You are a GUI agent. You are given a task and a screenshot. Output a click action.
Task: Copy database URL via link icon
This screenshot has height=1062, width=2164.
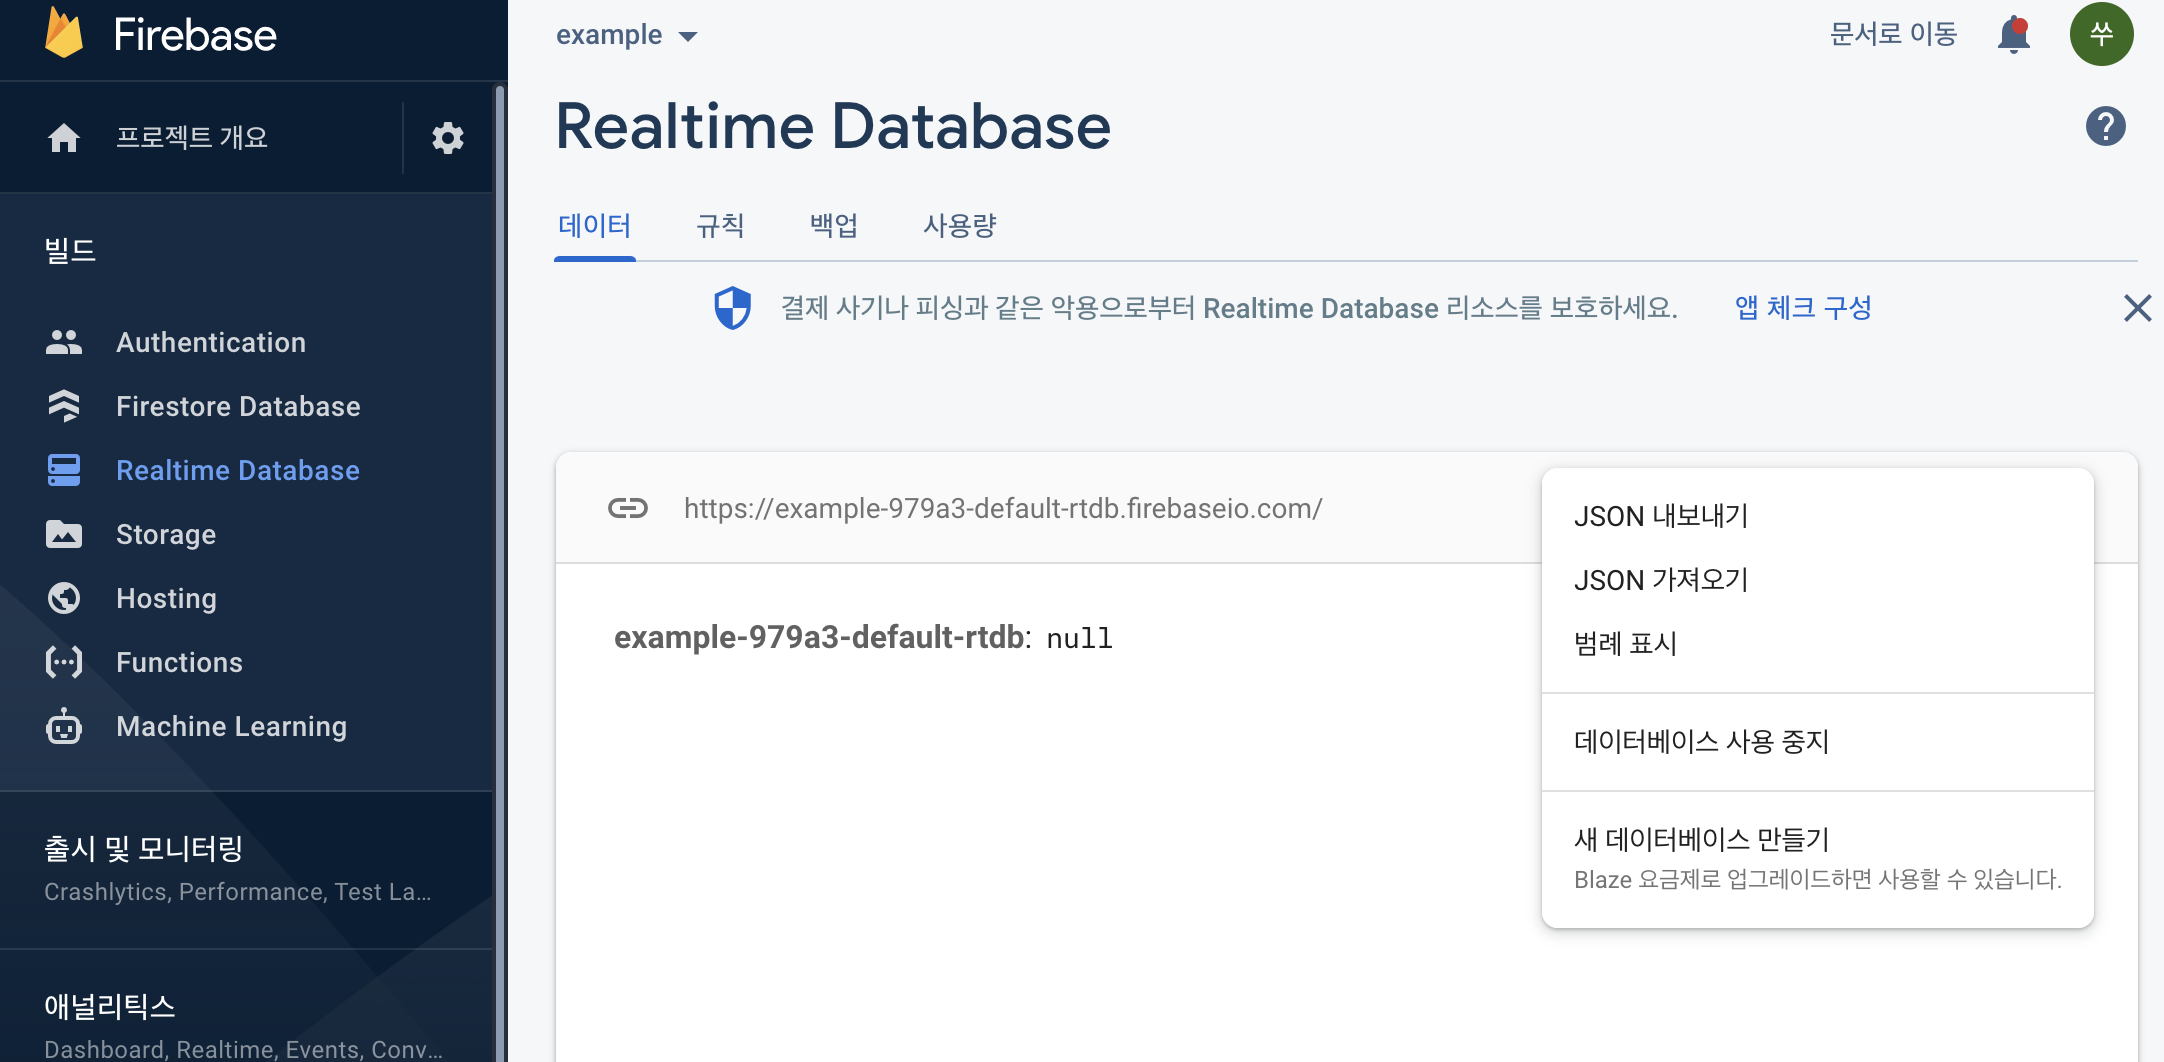628,508
